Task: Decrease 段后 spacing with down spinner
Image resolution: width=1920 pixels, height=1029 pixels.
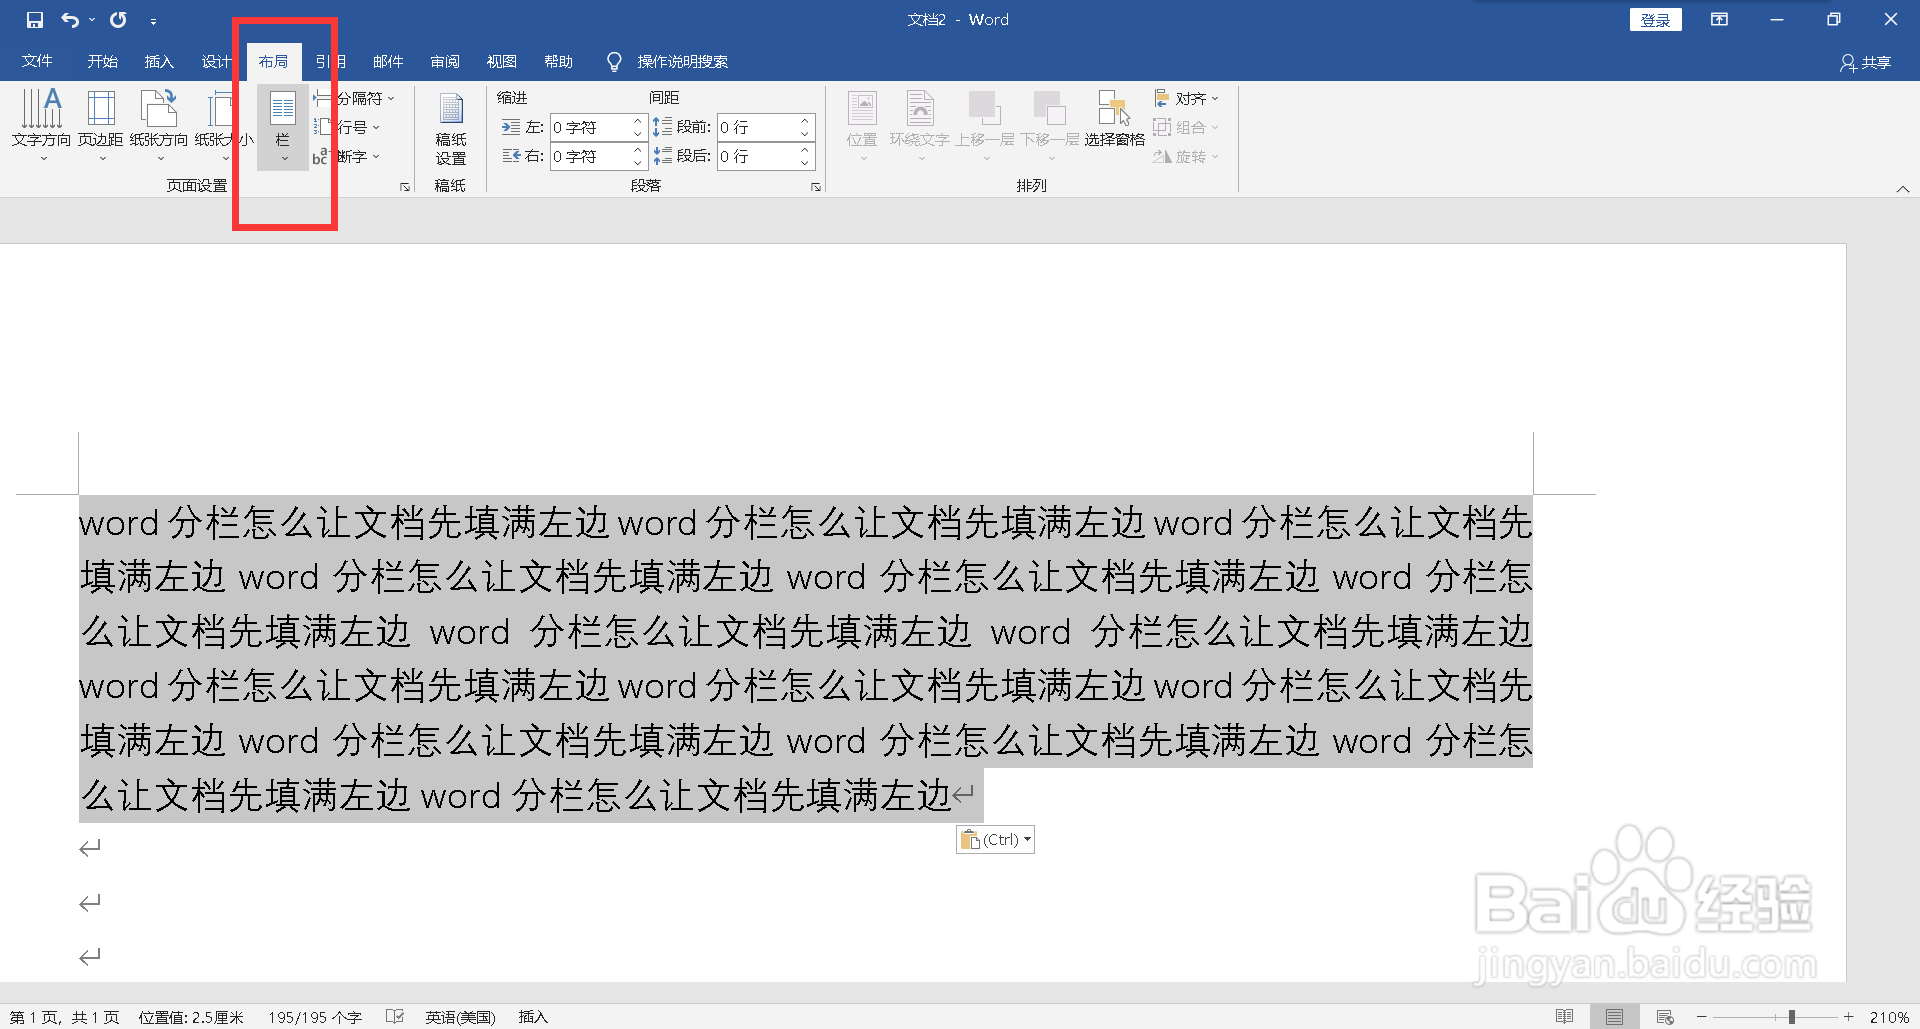Action: coord(805,163)
